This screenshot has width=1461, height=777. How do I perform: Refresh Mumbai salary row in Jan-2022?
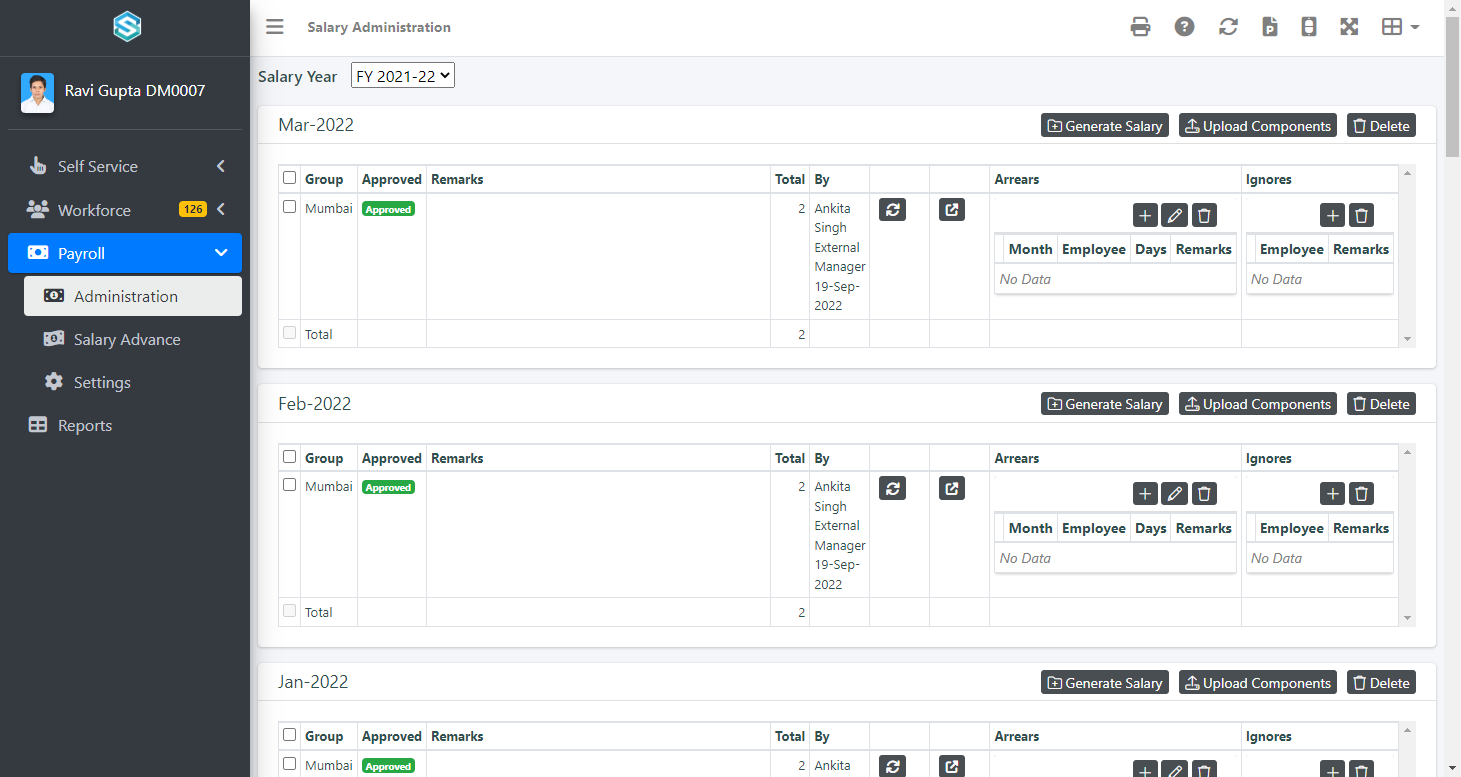[893, 767]
